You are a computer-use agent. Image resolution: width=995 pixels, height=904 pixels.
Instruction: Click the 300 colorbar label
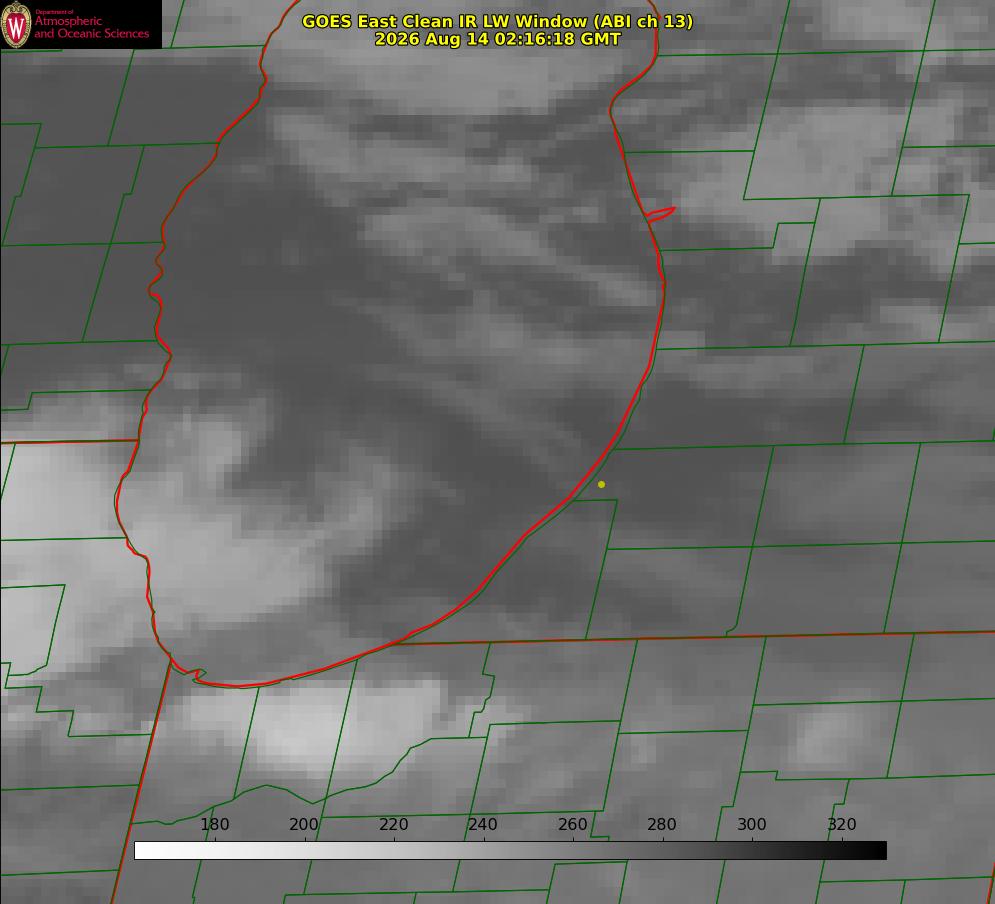[x=751, y=824]
